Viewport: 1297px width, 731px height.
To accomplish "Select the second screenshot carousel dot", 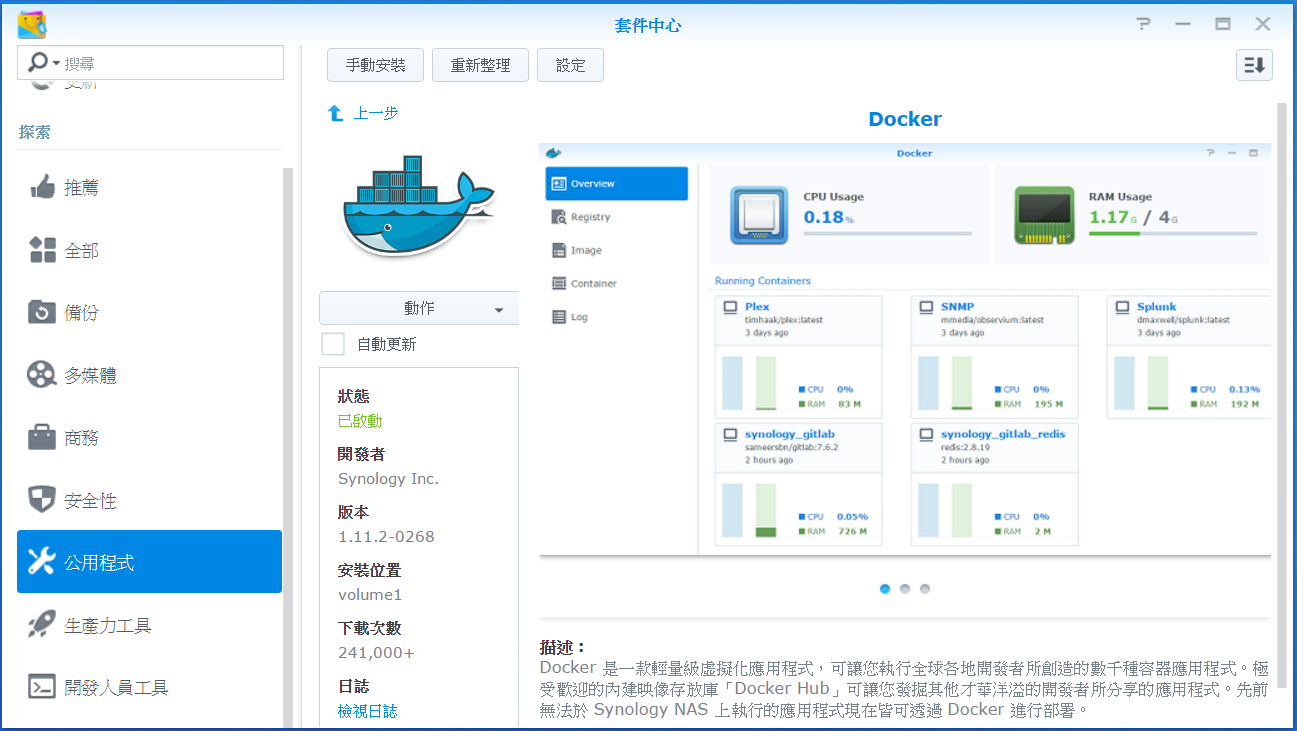I will (905, 589).
